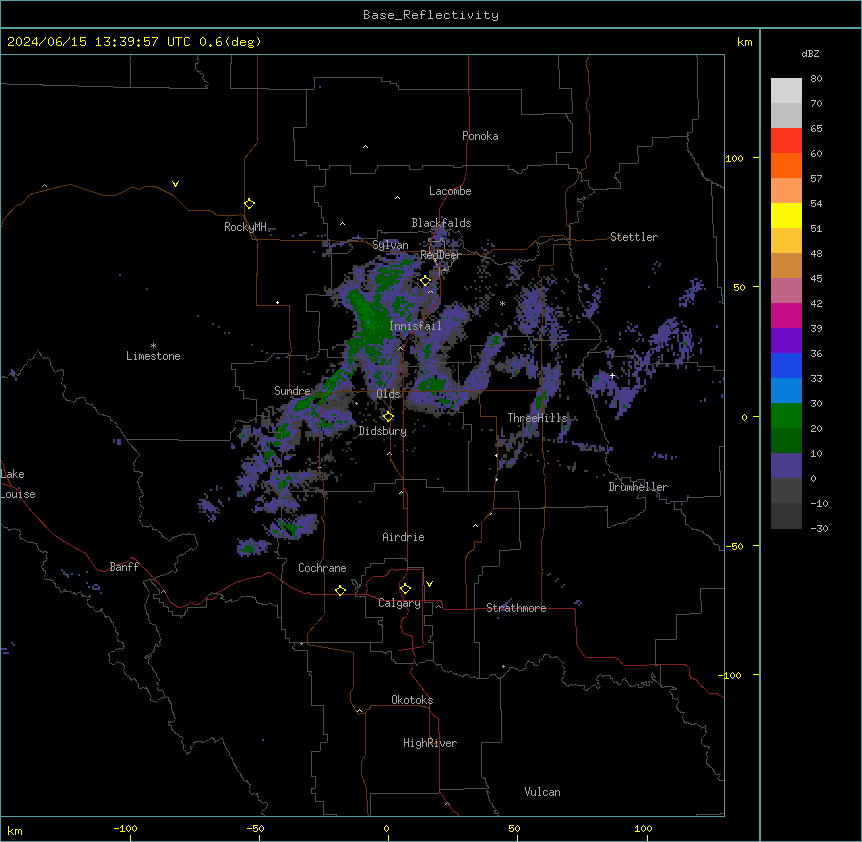Viewport: 862px width, 842px height.
Task: Click the Olds town label
Action: (x=388, y=394)
